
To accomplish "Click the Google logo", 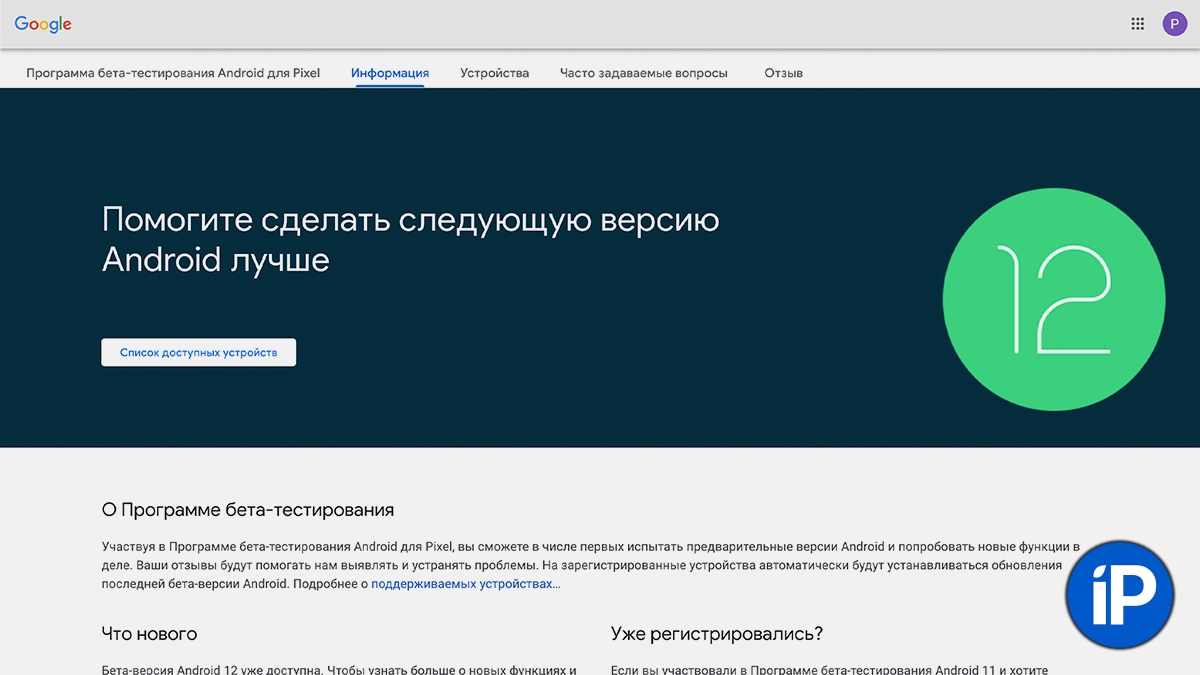I will pyautogui.click(x=43, y=24).
